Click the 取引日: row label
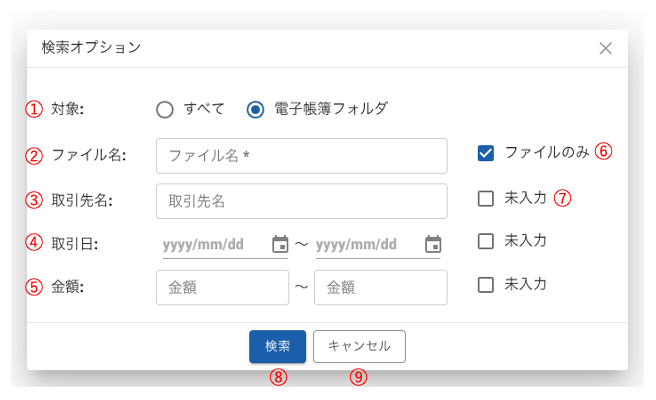Viewport: 656px width, 400px height. (74, 243)
